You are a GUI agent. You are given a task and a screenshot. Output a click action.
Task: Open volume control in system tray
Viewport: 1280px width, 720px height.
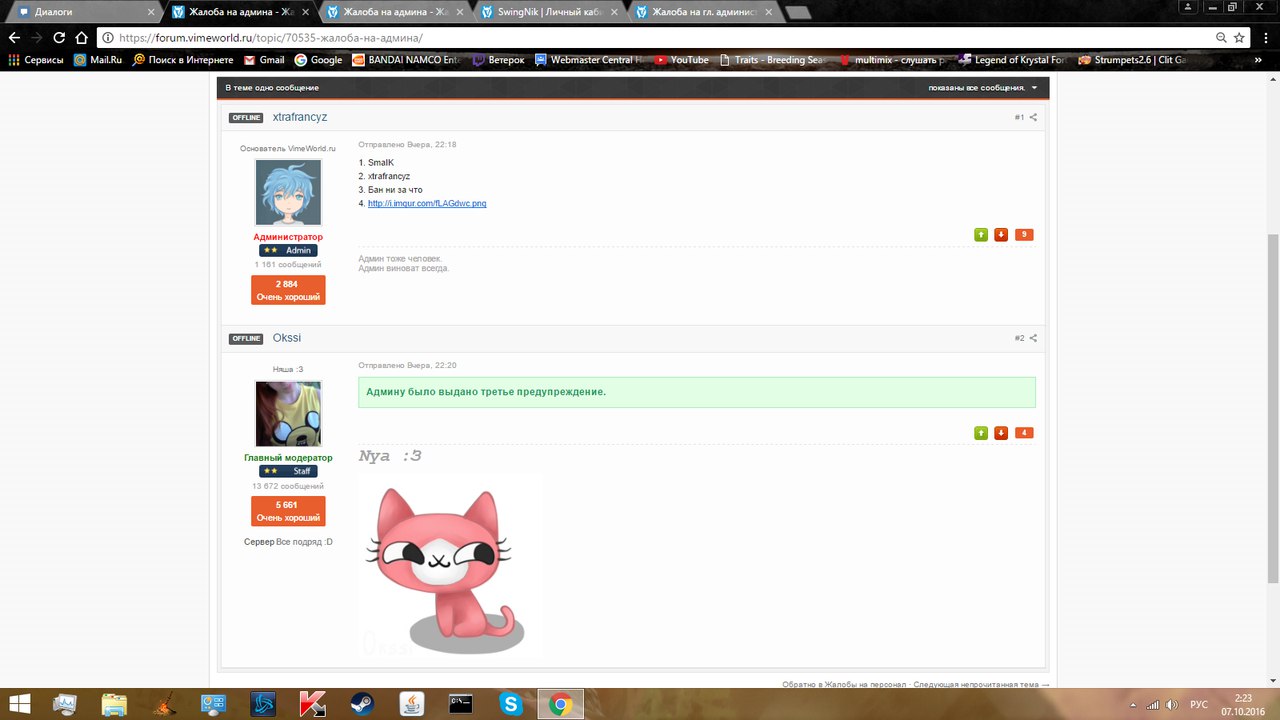point(1170,705)
